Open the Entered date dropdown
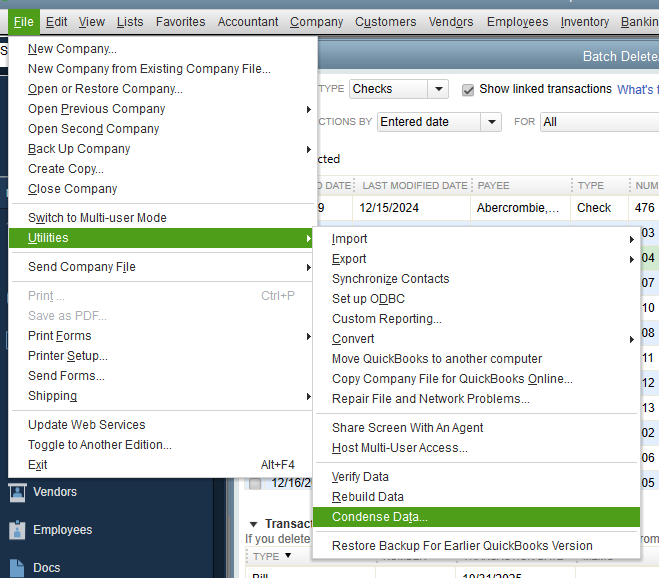 491,122
